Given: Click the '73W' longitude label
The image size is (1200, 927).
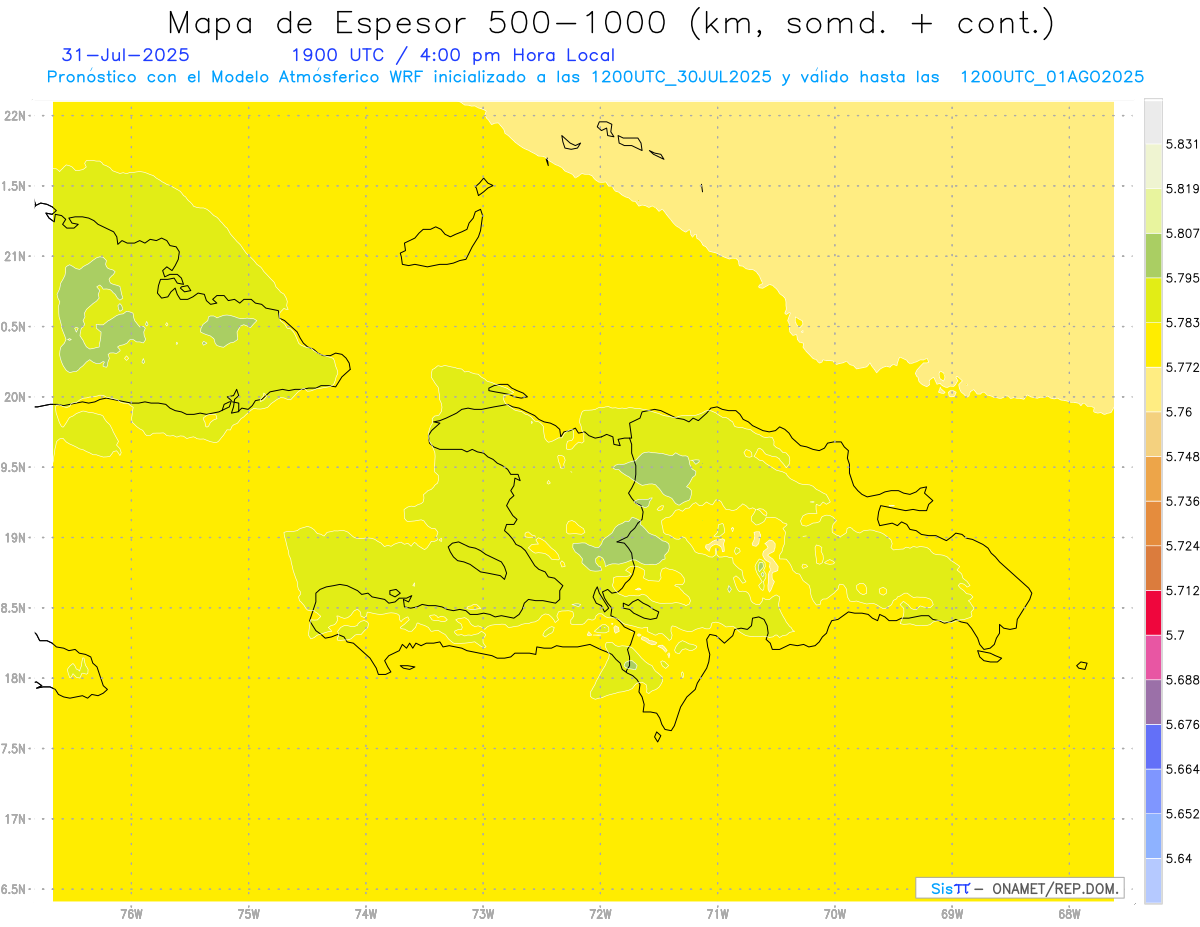Looking at the screenshot, I should click(482, 914).
